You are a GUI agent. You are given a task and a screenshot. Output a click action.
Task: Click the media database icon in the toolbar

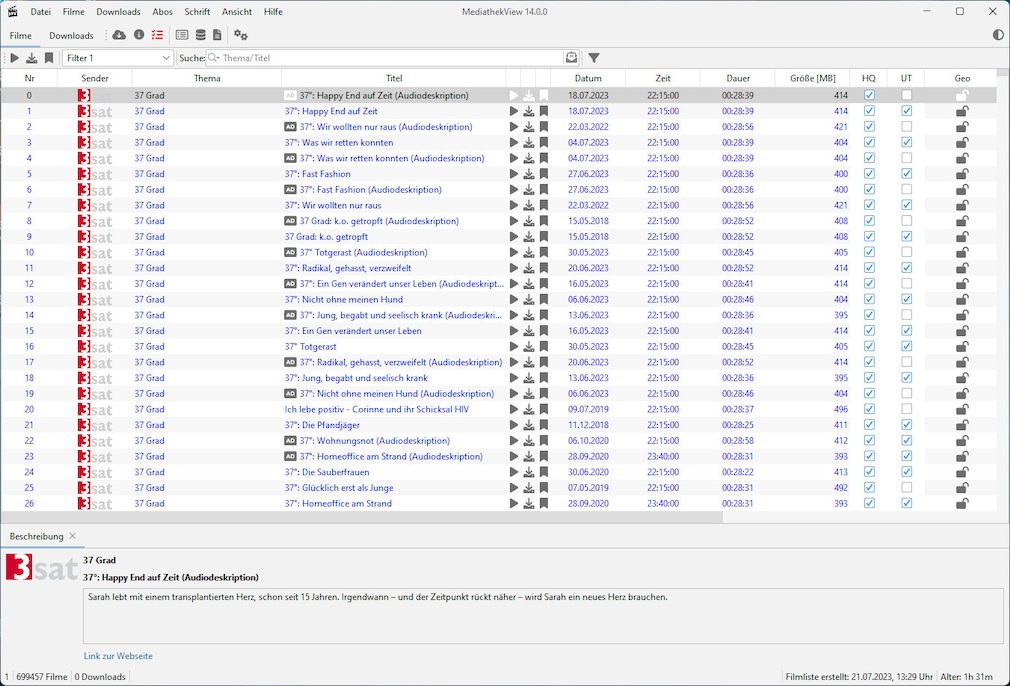click(200, 35)
